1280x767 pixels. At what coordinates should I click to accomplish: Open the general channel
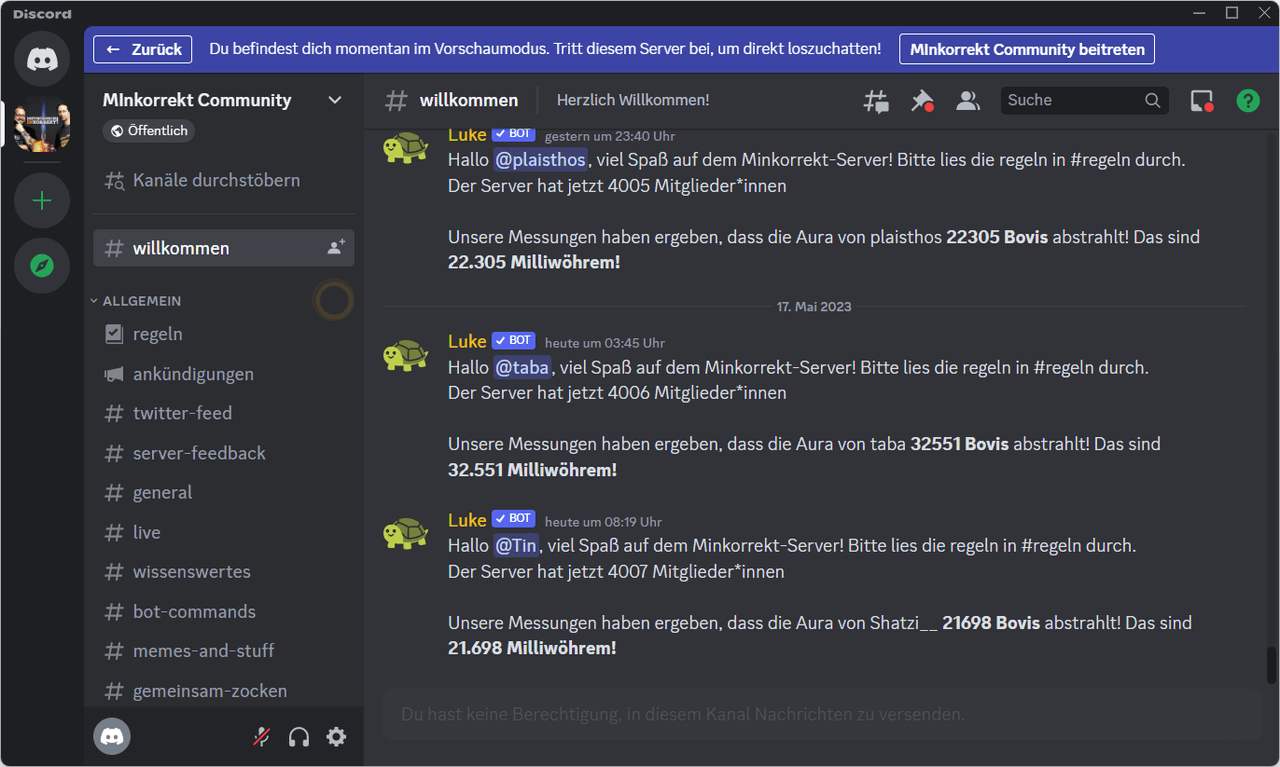(224, 492)
